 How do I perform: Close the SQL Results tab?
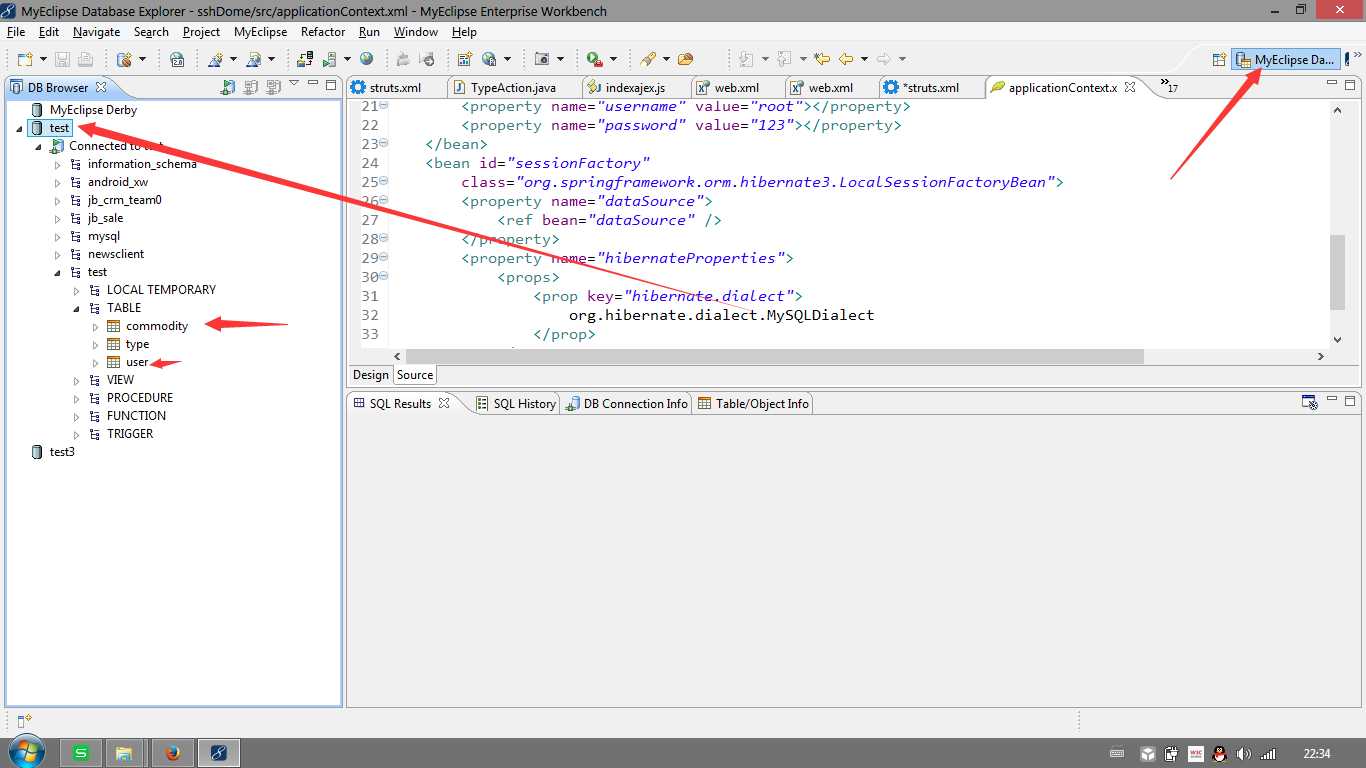444,403
